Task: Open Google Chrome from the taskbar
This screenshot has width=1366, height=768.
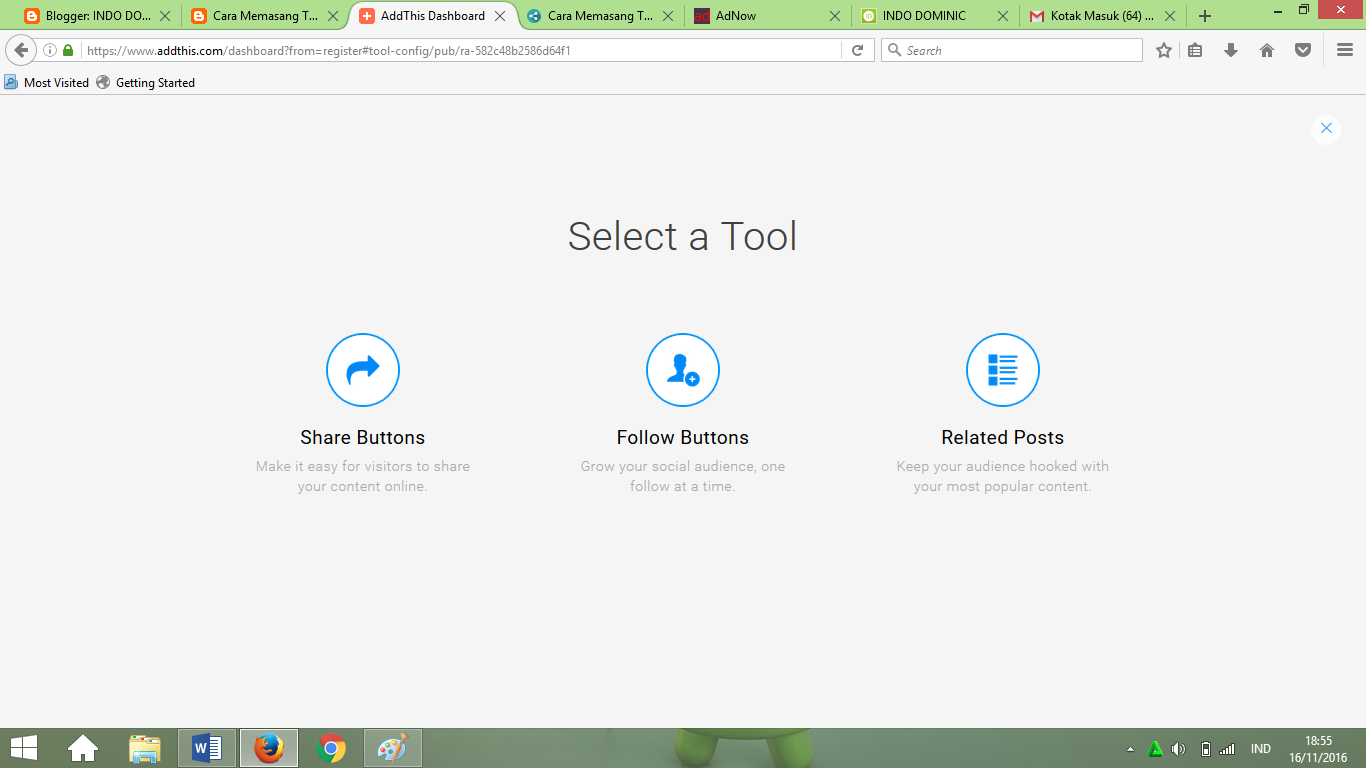Action: (331, 748)
